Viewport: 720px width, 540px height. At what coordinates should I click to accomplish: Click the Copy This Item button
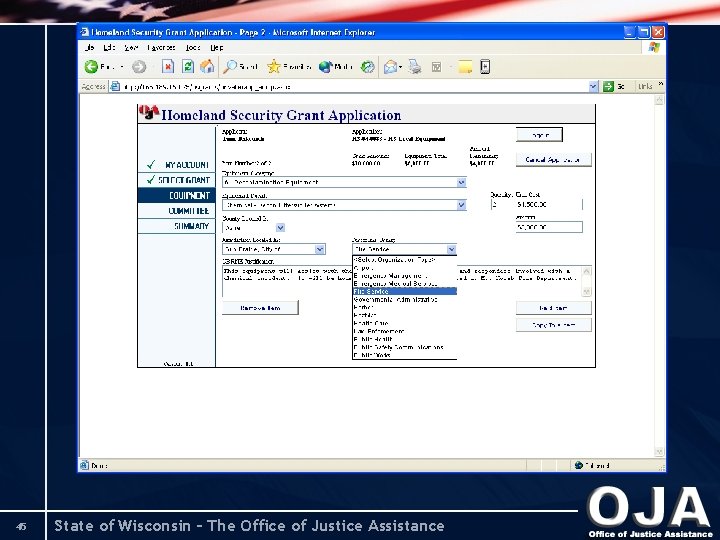tap(553, 325)
